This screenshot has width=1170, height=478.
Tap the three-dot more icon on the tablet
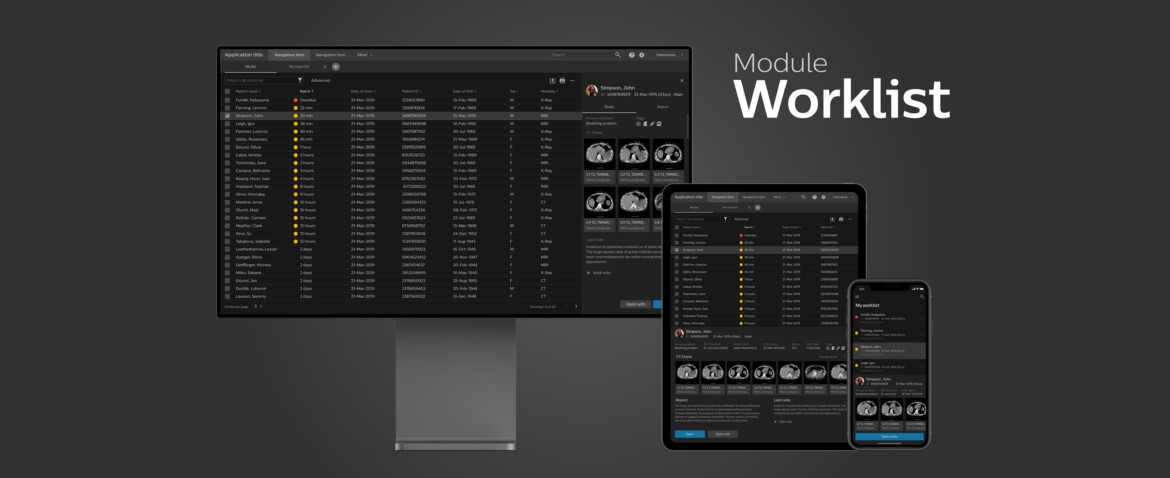tap(850, 219)
